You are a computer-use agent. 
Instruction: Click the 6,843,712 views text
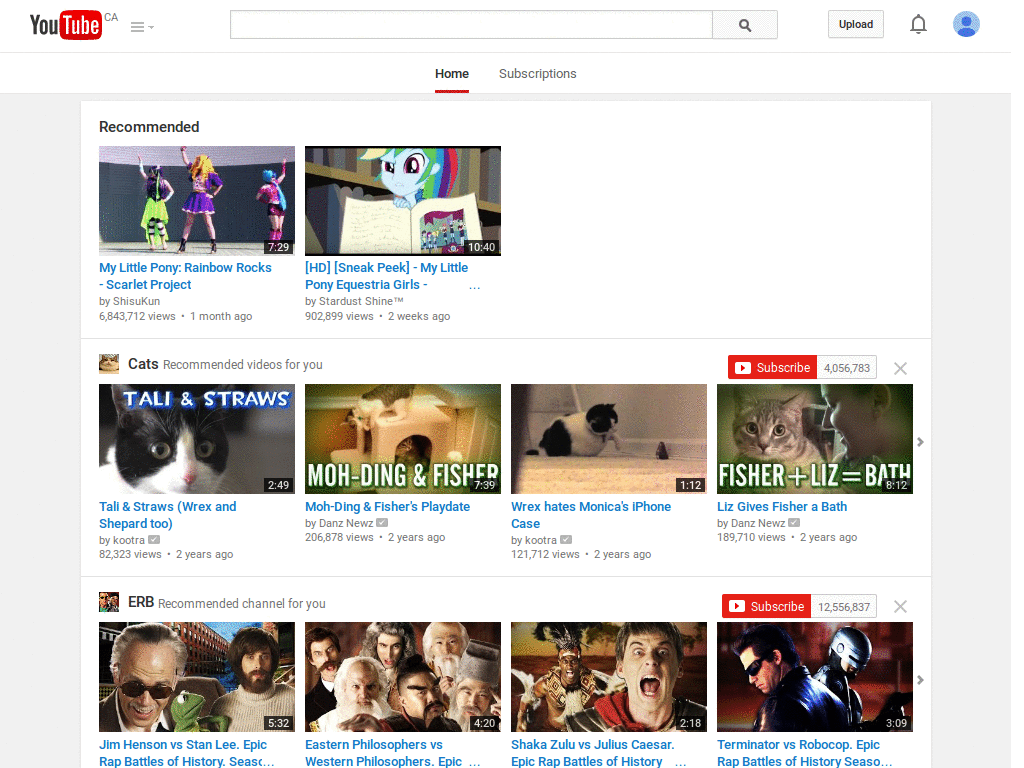pyautogui.click(x=137, y=316)
